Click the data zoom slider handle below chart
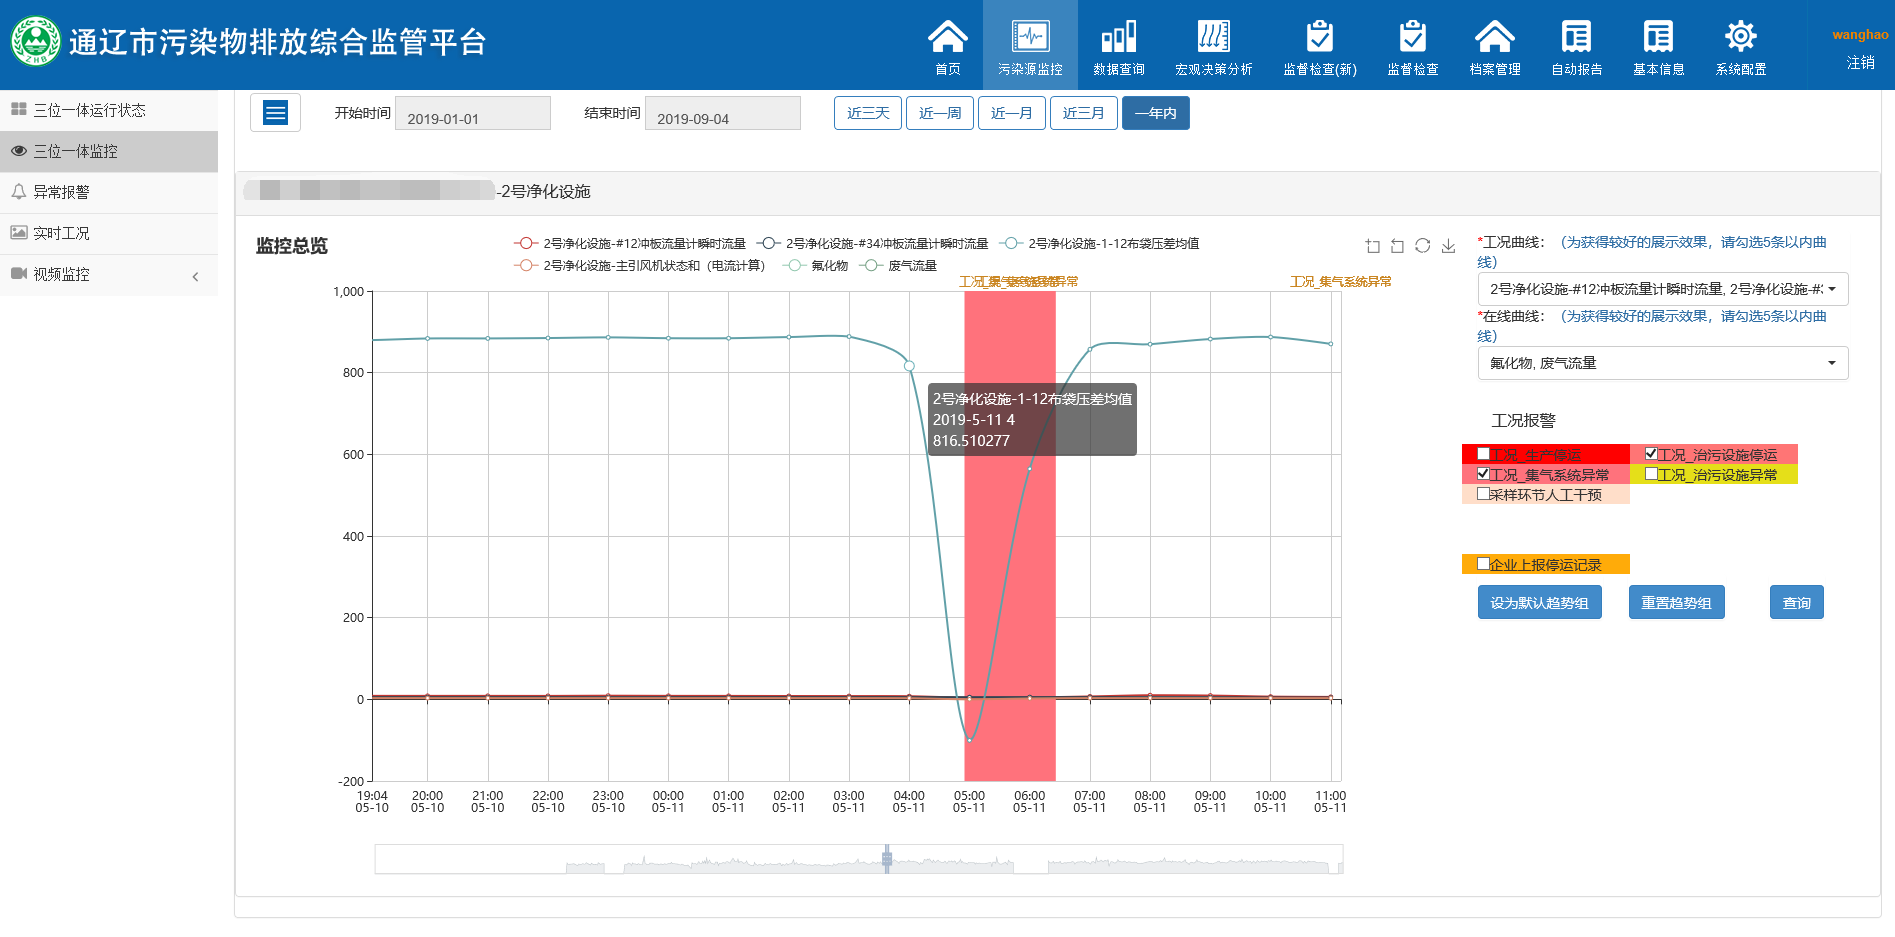This screenshot has width=1895, height=937. (887, 859)
